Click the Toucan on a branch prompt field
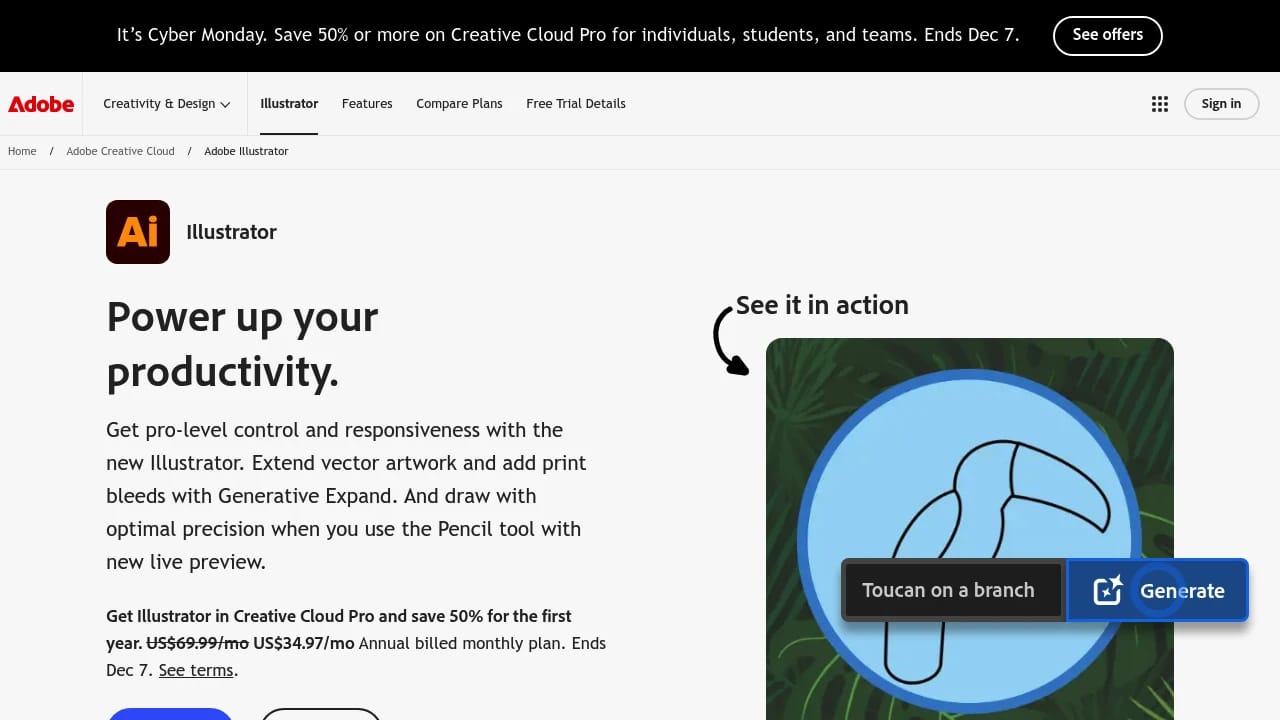 point(950,590)
